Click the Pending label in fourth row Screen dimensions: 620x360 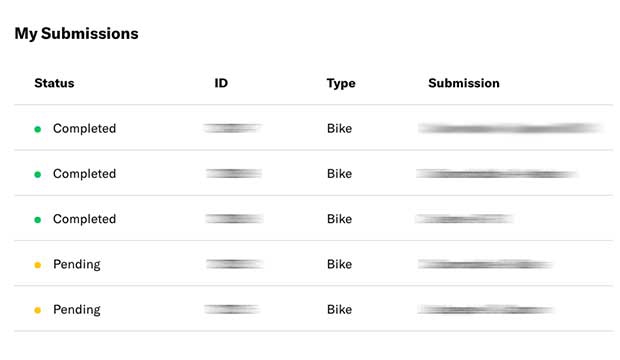click(x=77, y=265)
